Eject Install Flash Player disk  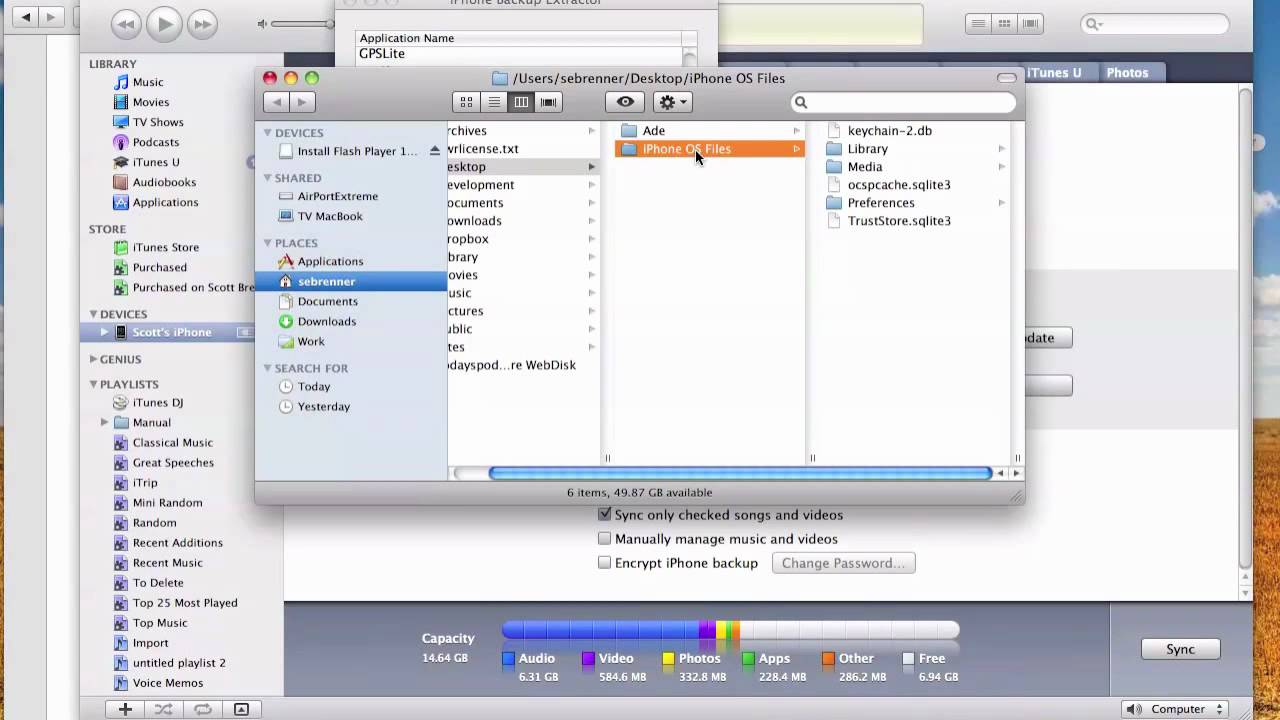pos(435,151)
